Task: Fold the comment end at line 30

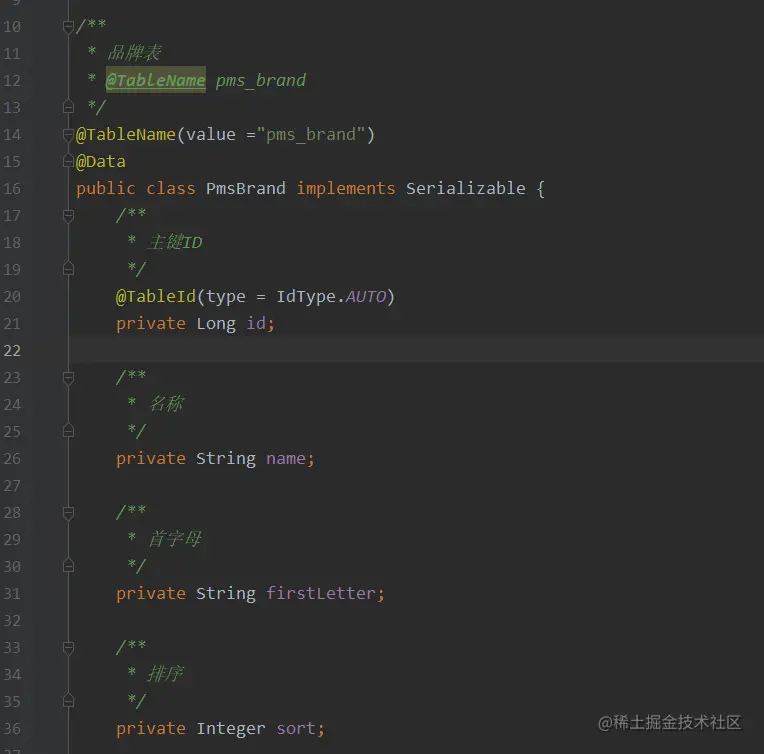Action: coord(68,565)
